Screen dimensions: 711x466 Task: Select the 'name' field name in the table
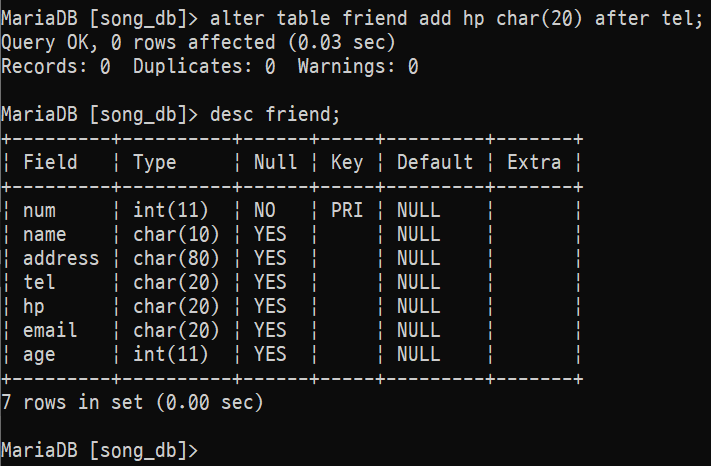45,234
